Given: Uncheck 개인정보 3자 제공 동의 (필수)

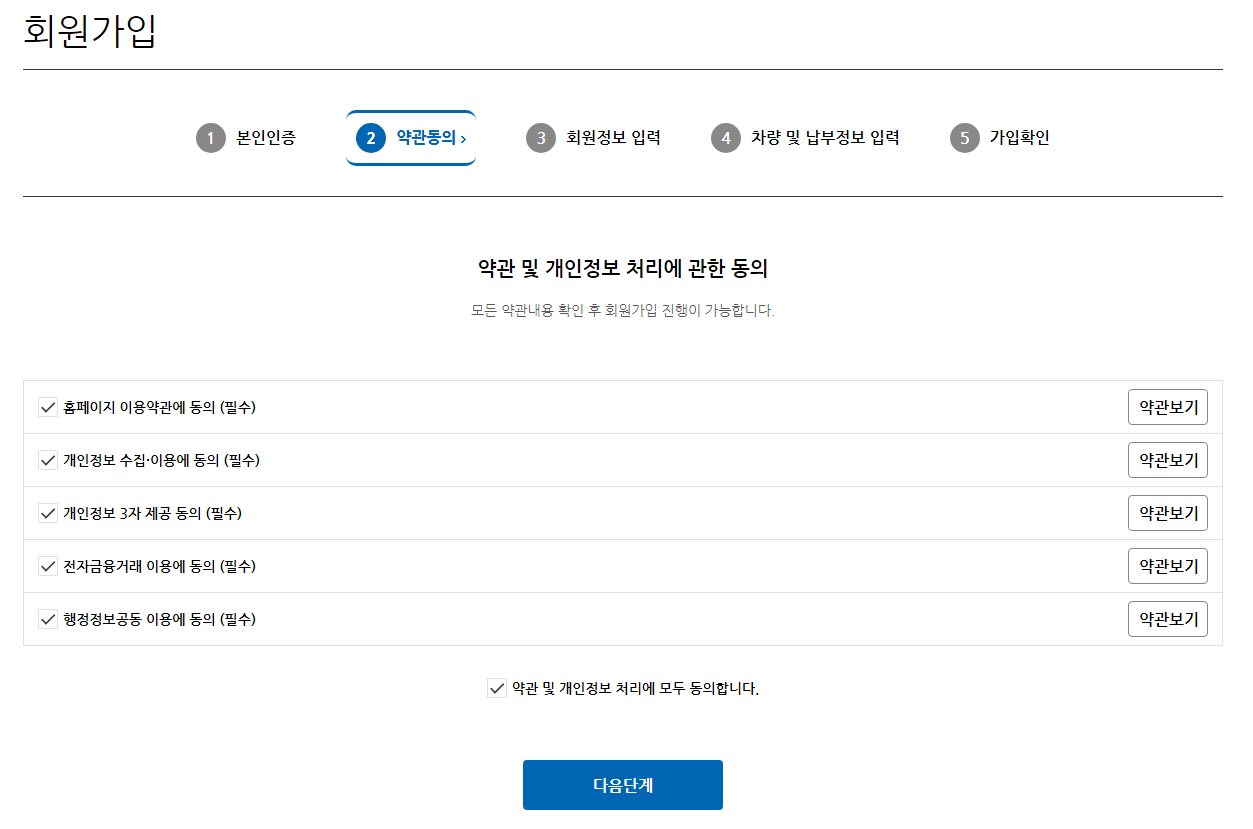Looking at the screenshot, I should click(47, 513).
